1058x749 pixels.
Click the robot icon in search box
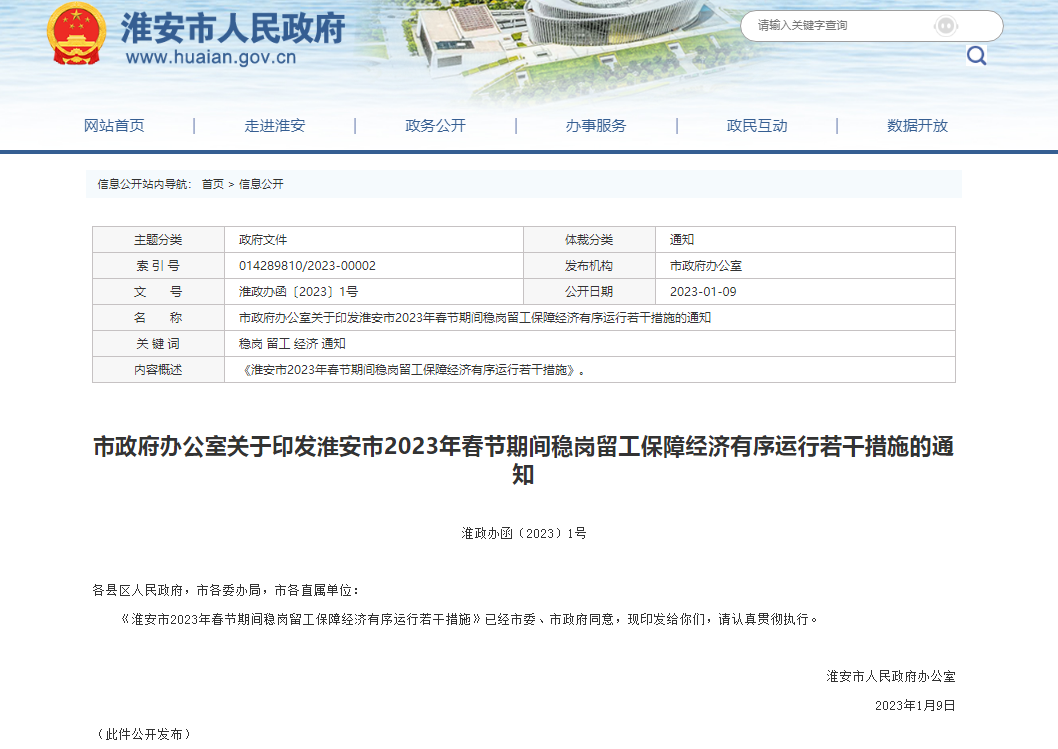pos(946,26)
